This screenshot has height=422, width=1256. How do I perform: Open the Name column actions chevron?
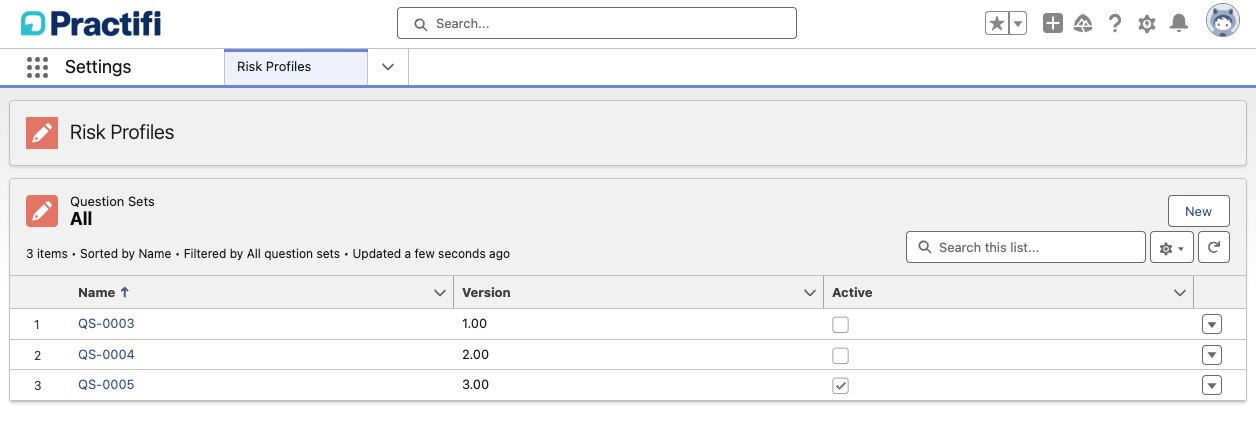coord(439,293)
